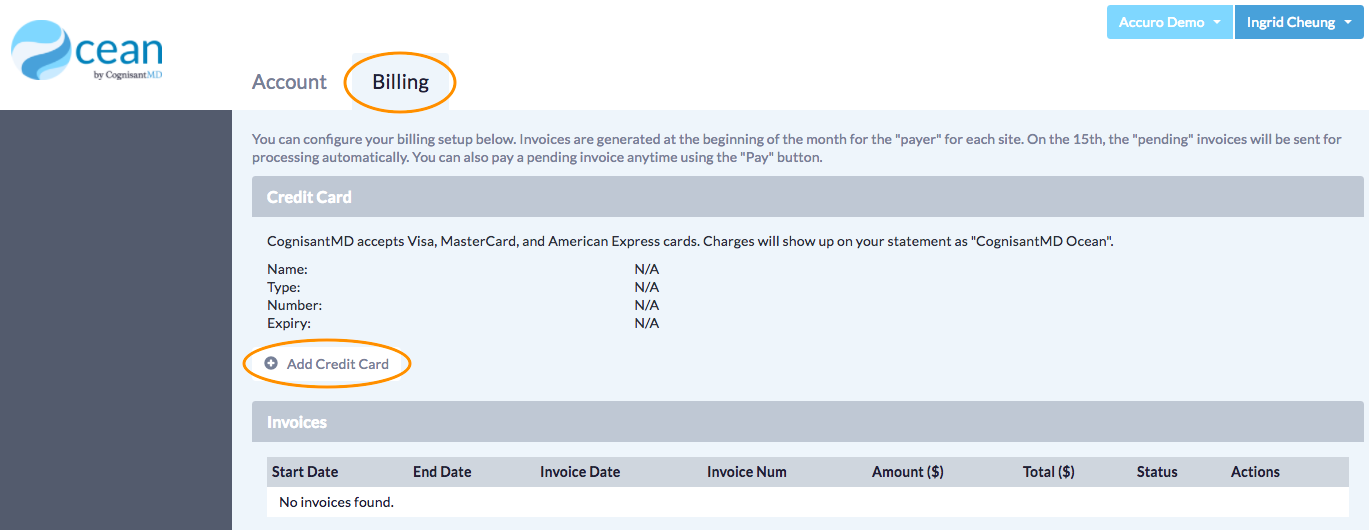This screenshot has height=530, width=1369.
Task: Expand the Ingrid Cheung user menu
Action: [1298, 22]
